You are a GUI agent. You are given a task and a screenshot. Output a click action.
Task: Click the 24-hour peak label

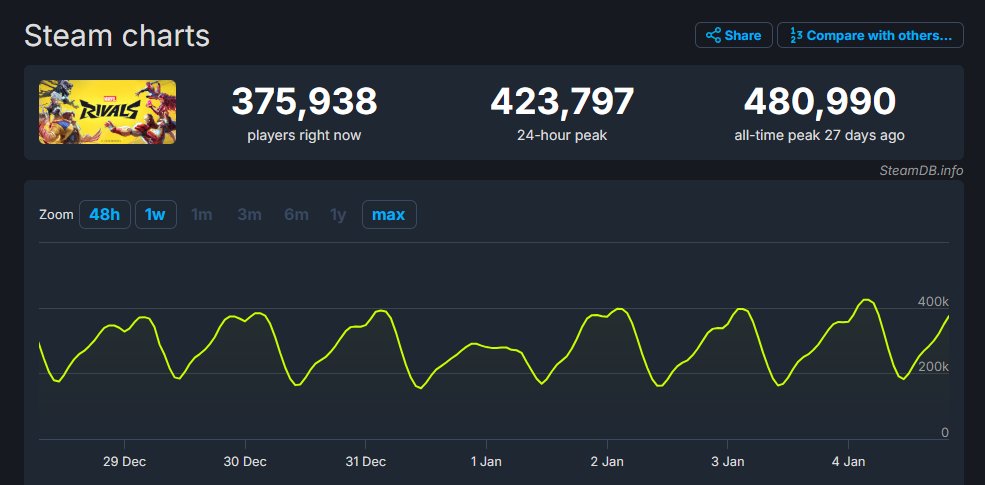(562, 135)
